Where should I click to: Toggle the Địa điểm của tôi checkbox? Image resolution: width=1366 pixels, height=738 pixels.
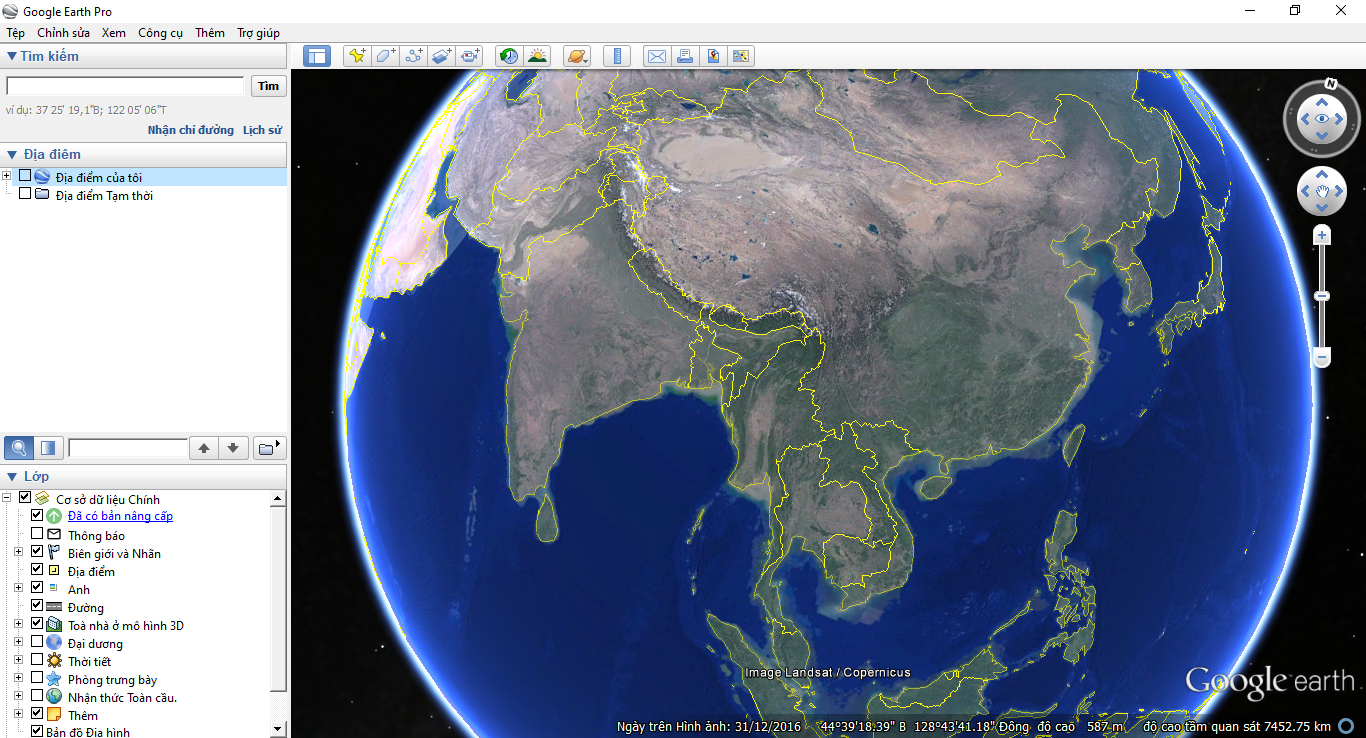[25, 176]
